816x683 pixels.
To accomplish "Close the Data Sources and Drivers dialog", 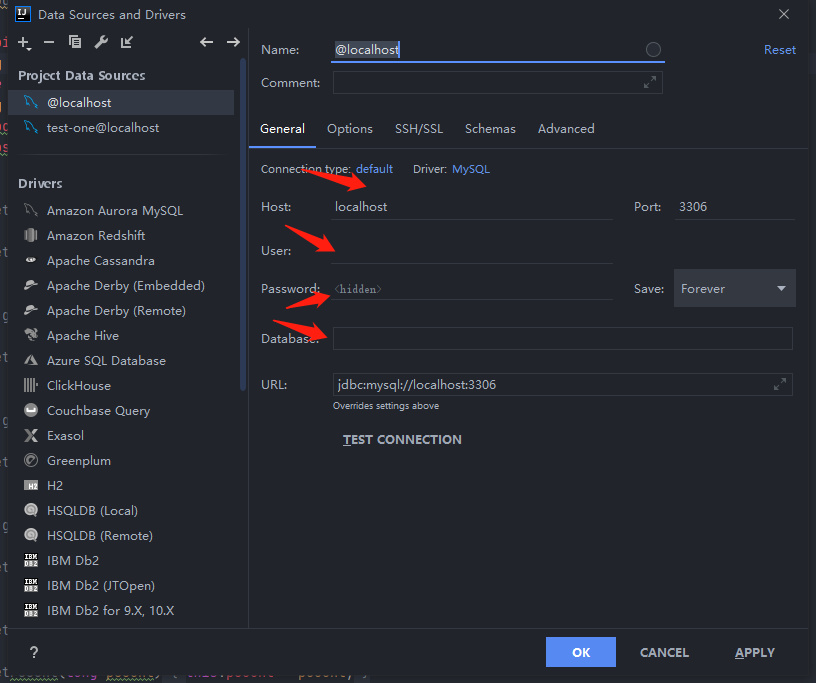I will pos(784,15).
